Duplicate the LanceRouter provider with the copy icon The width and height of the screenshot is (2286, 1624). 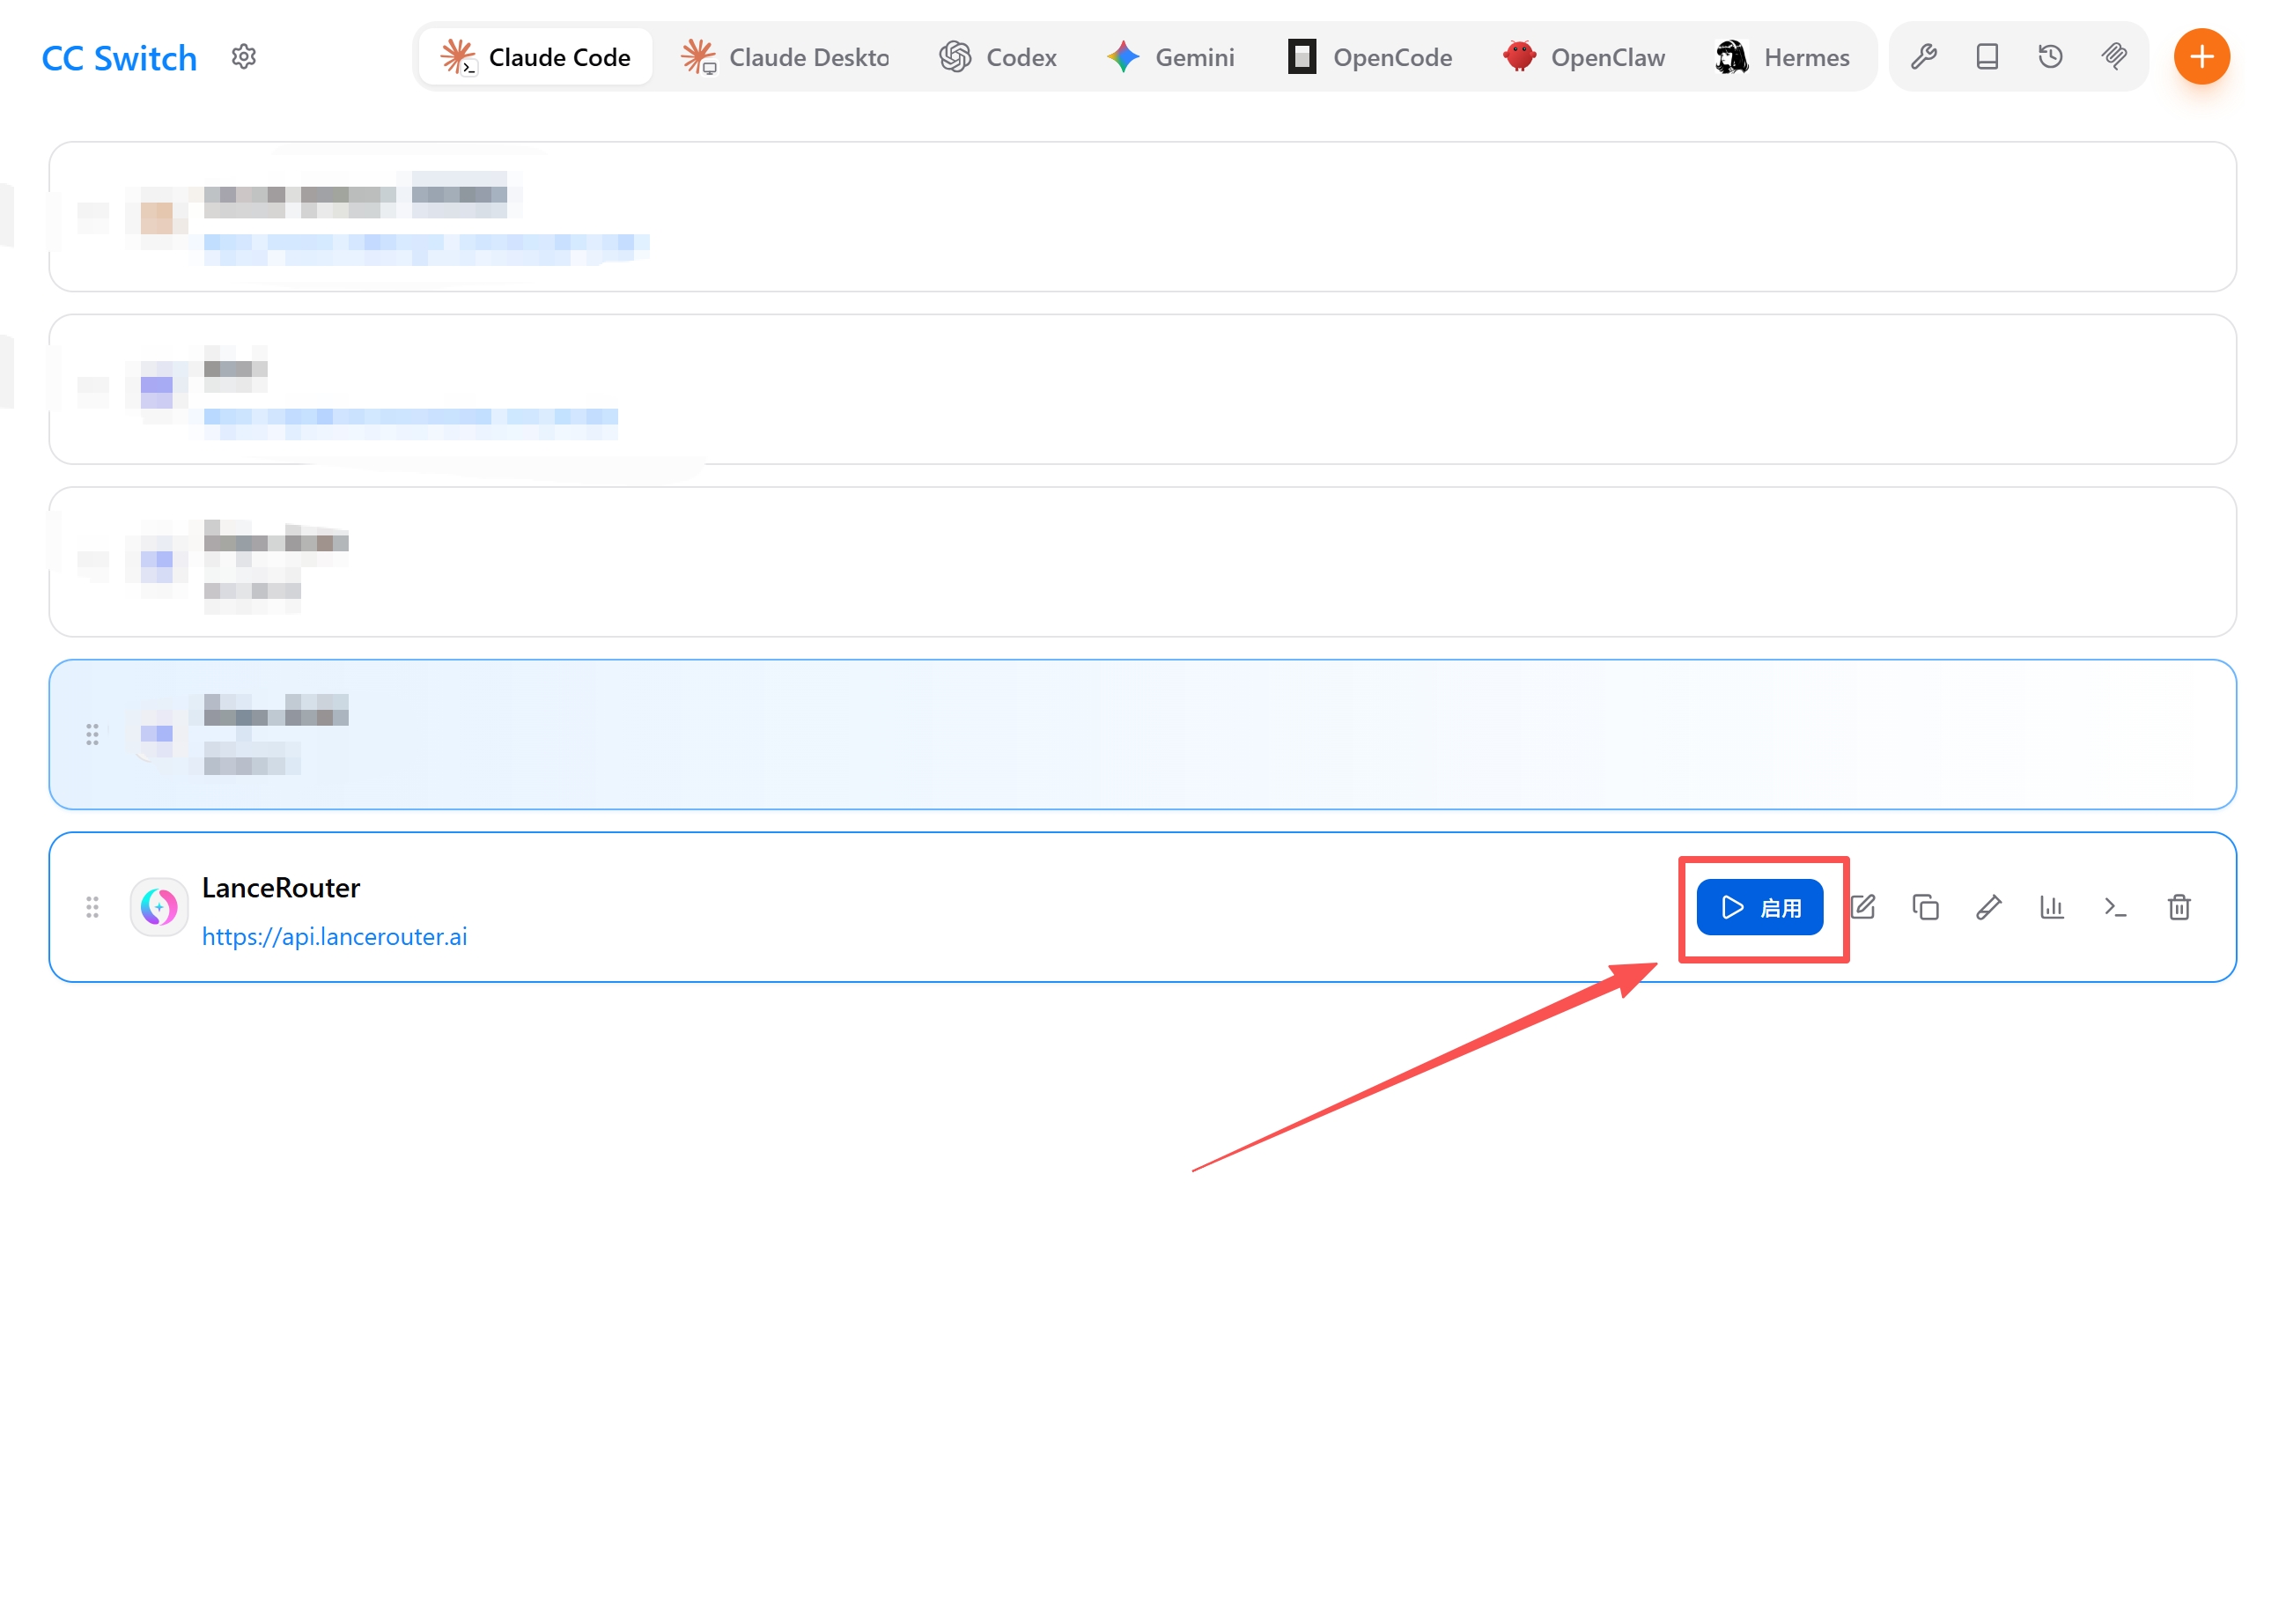[1926, 907]
